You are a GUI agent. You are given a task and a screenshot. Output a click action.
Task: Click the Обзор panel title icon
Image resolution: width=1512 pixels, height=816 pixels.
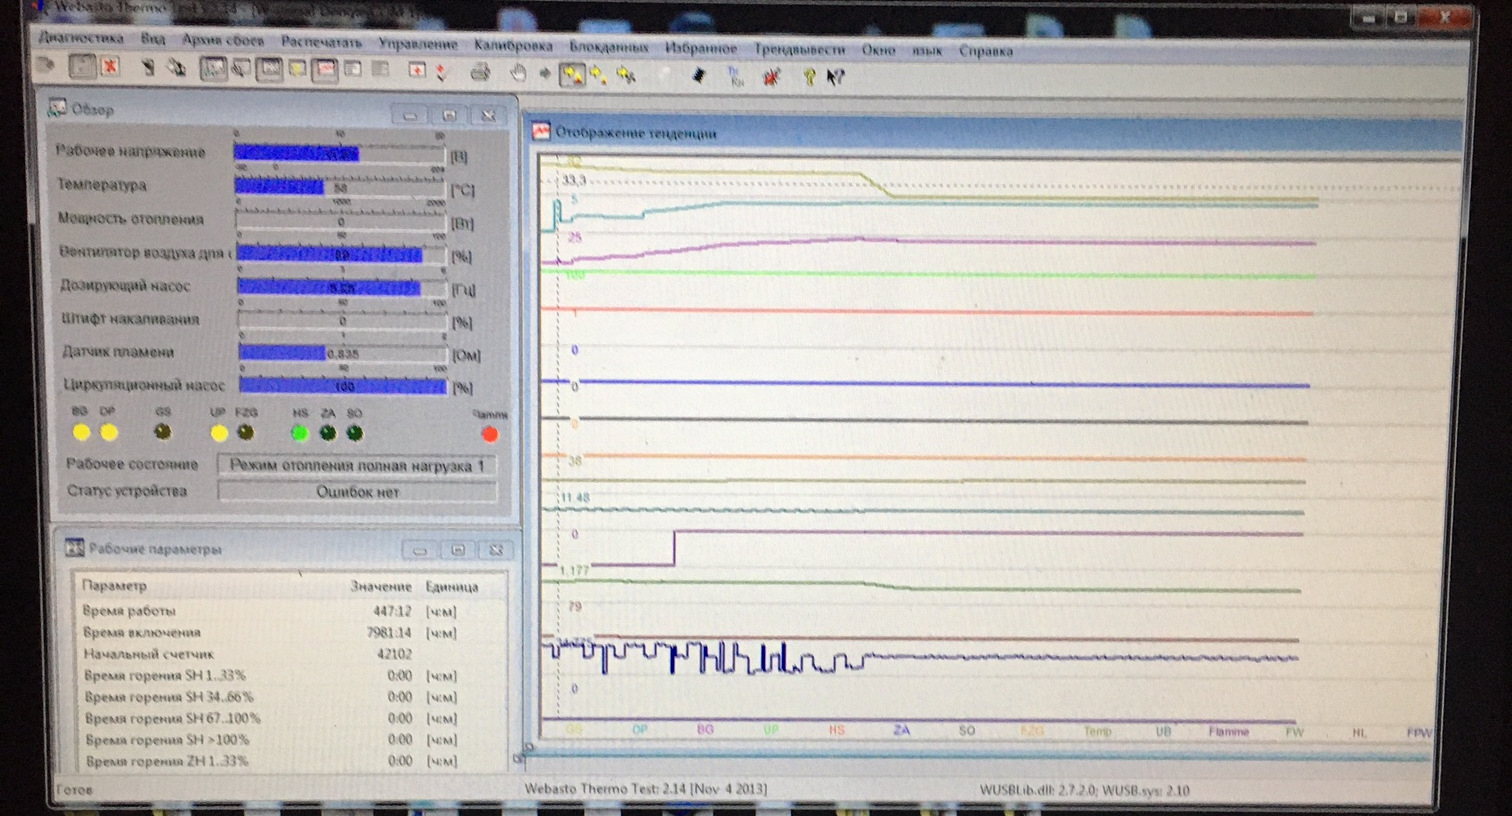tap(57, 107)
